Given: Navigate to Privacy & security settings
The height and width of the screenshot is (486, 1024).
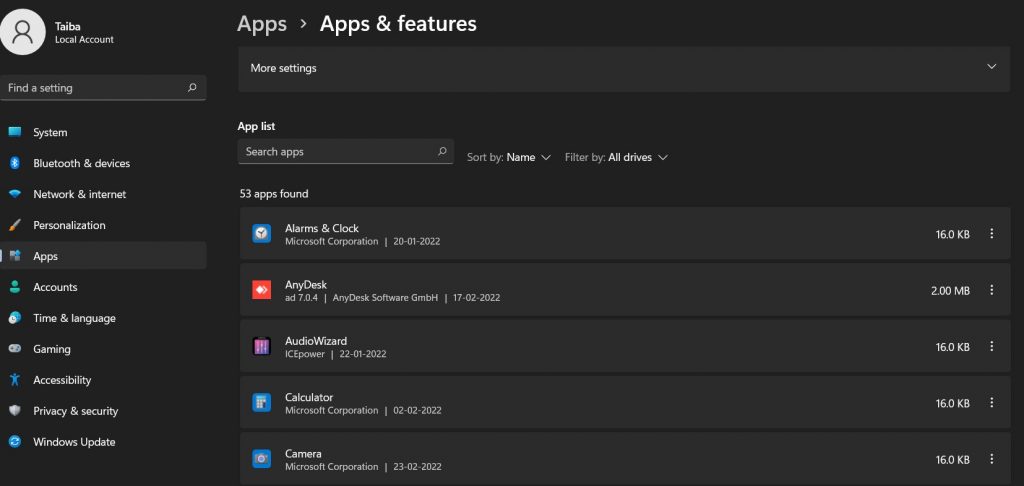Looking at the screenshot, I should pos(75,411).
